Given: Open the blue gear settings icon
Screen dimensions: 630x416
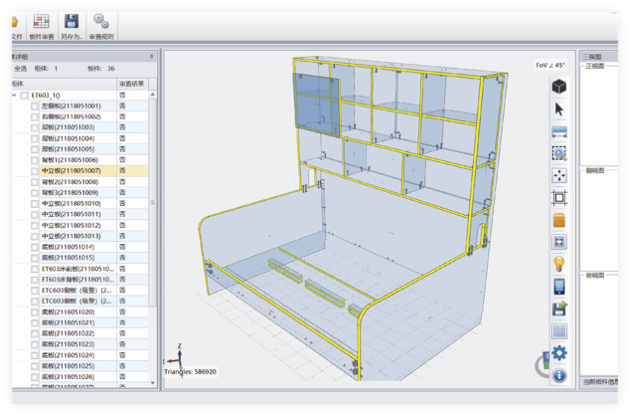Looking at the screenshot, I should coord(560,353).
